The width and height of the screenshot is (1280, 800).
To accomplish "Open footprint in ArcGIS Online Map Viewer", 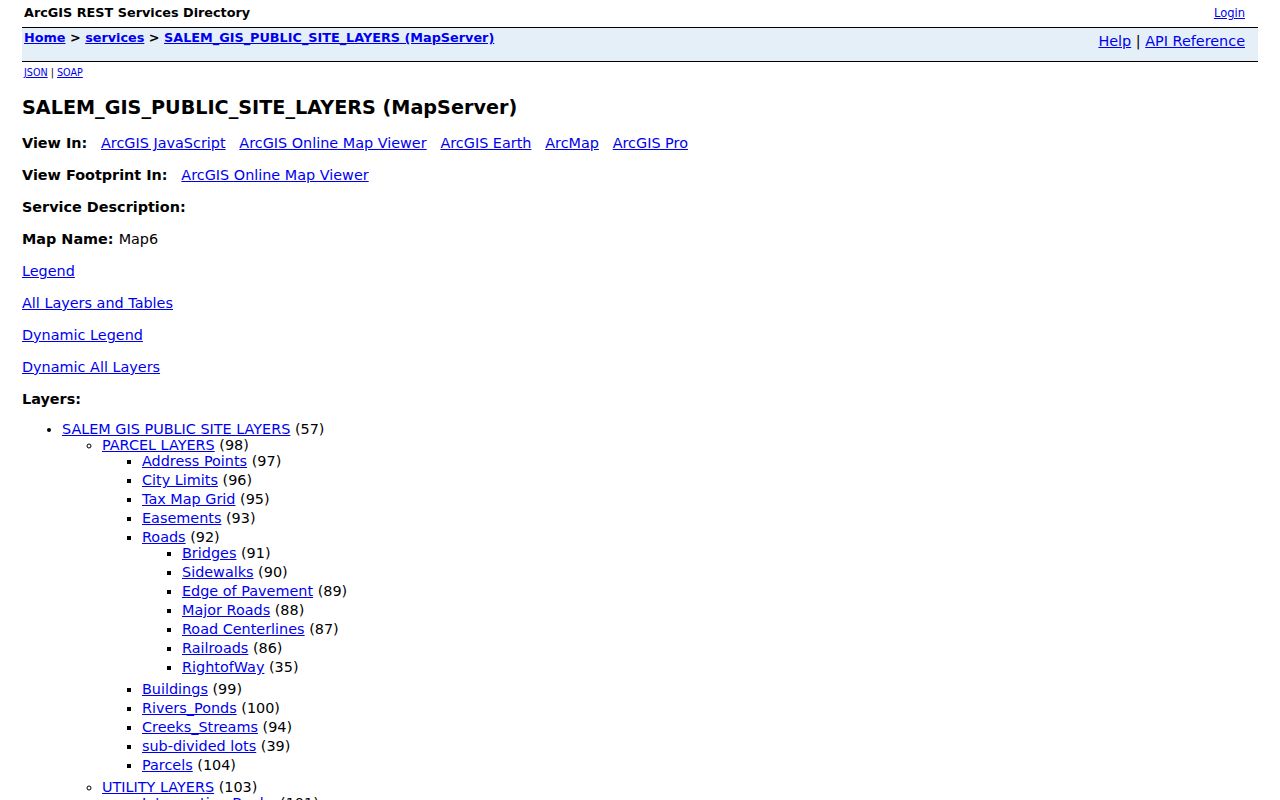I will pyautogui.click(x=275, y=175).
